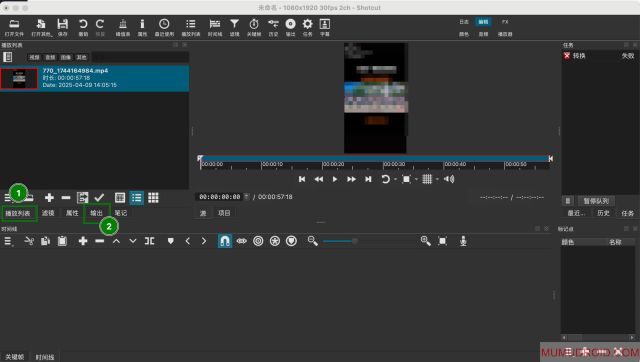The height and width of the screenshot is (362, 640).
Task: Switch to the Filters (滤镜) tab
Action: click(x=48, y=213)
